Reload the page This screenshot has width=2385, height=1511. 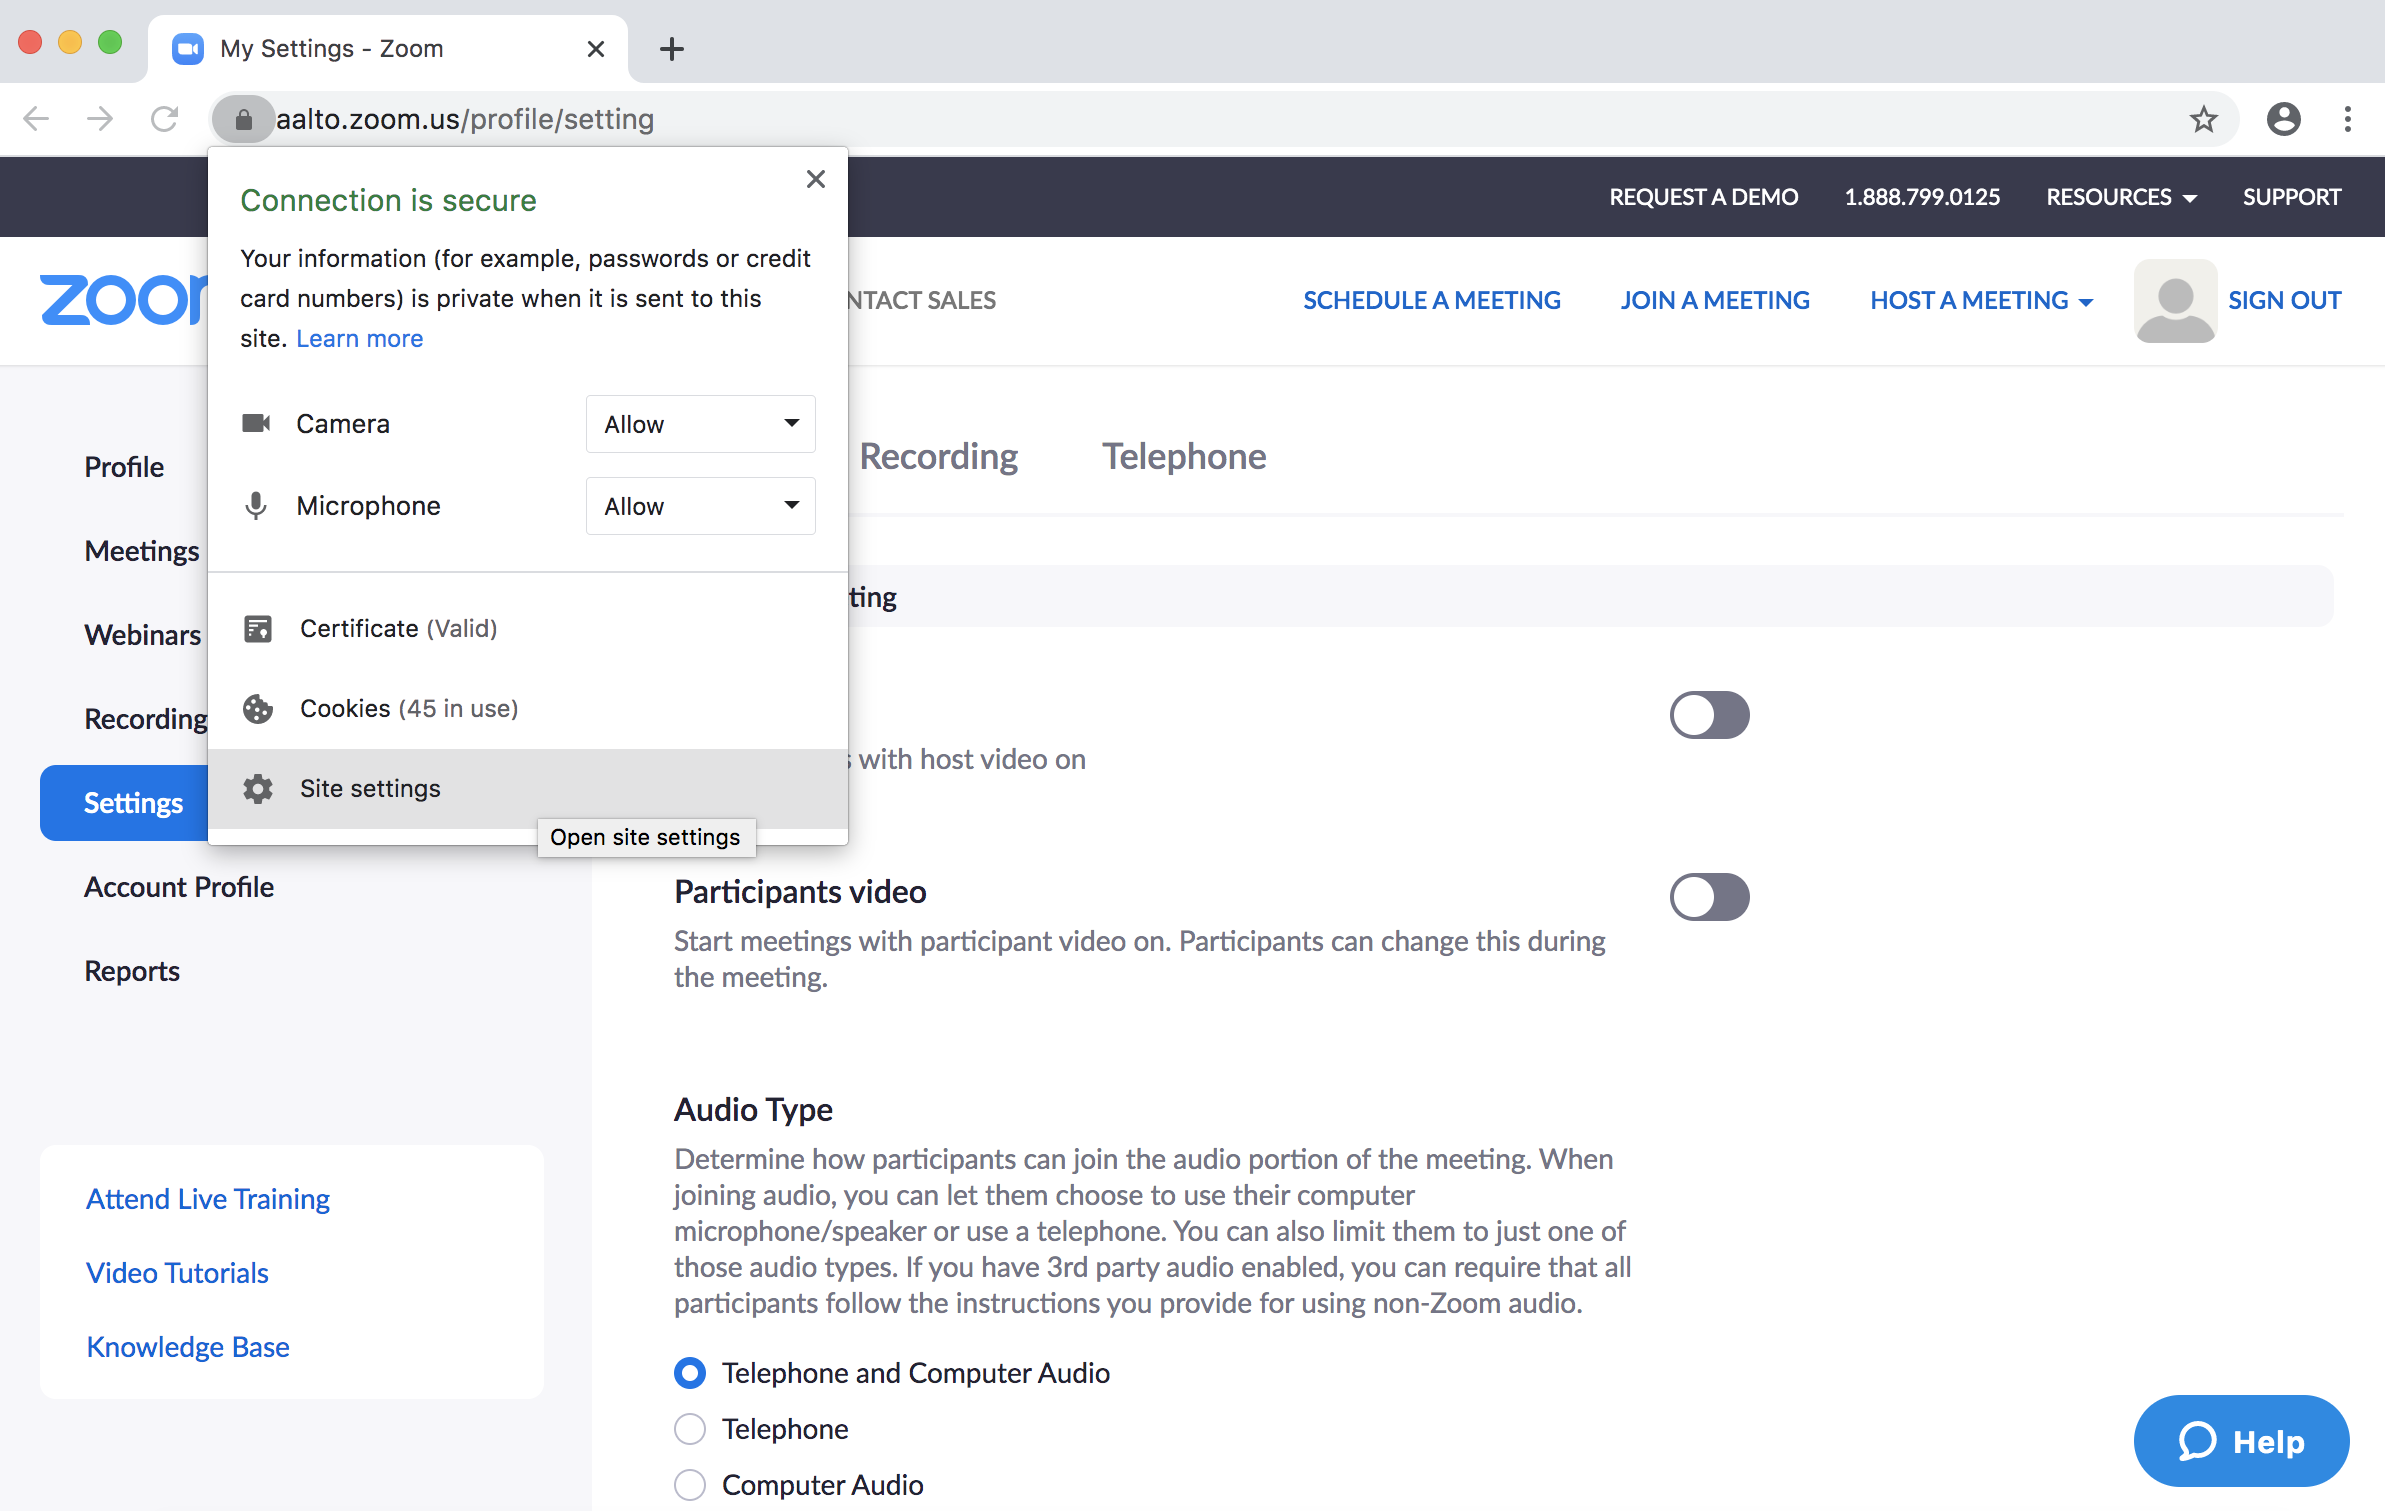[x=165, y=120]
